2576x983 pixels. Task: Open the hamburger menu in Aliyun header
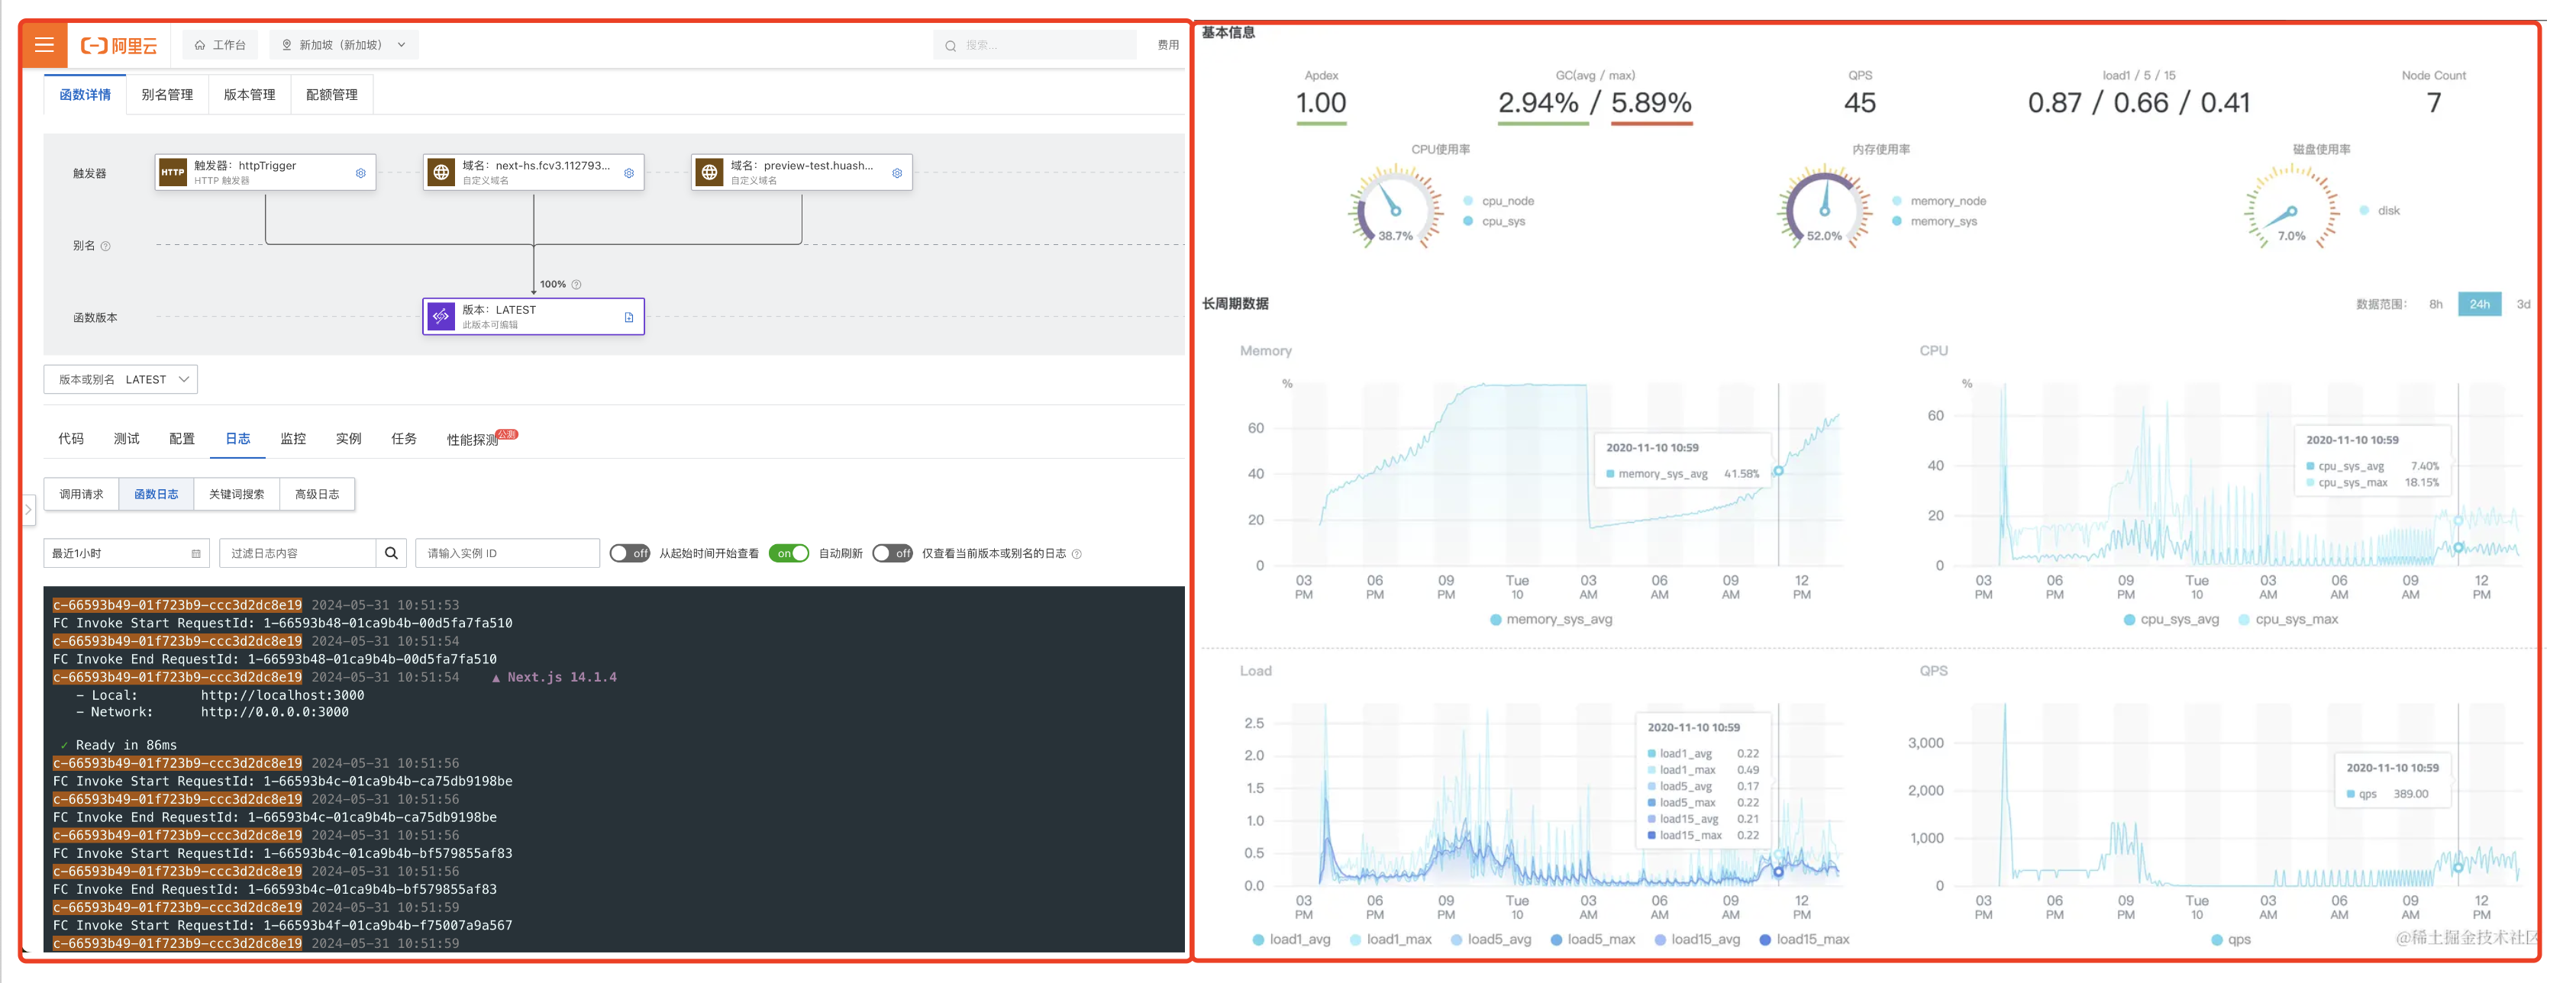click(44, 45)
